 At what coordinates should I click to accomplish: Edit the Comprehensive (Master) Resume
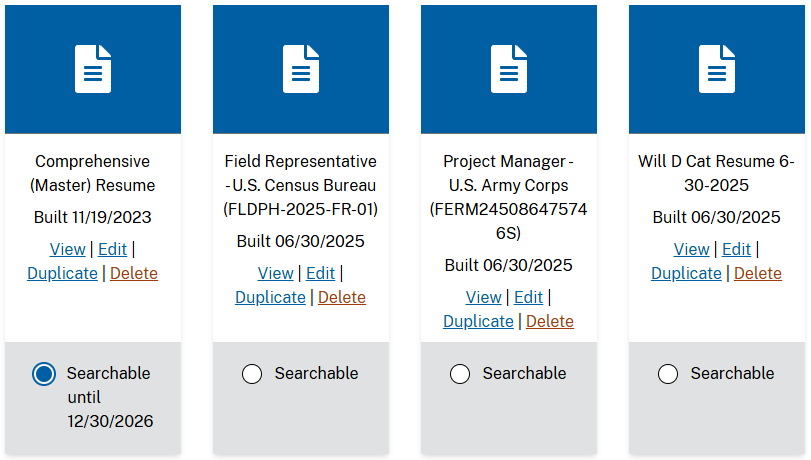[x=112, y=249]
